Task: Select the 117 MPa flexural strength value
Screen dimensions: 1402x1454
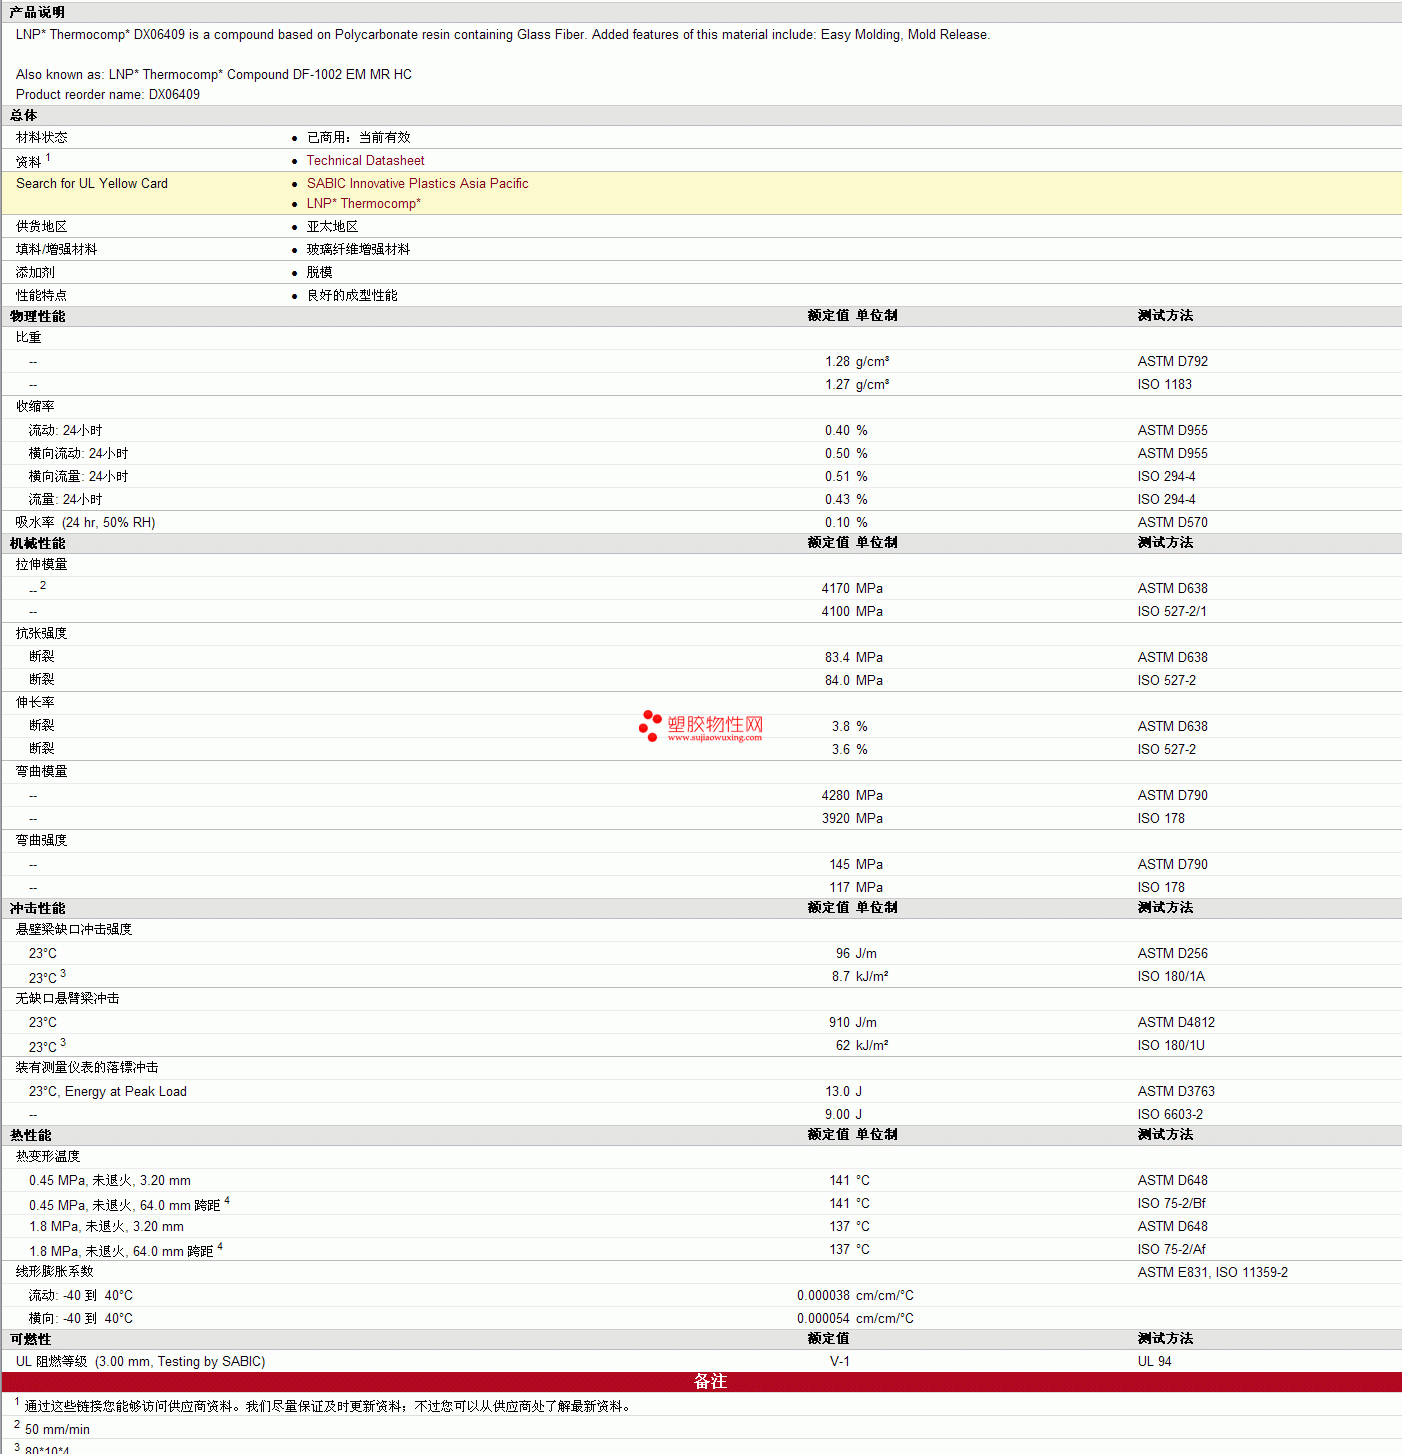Action: [856, 887]
